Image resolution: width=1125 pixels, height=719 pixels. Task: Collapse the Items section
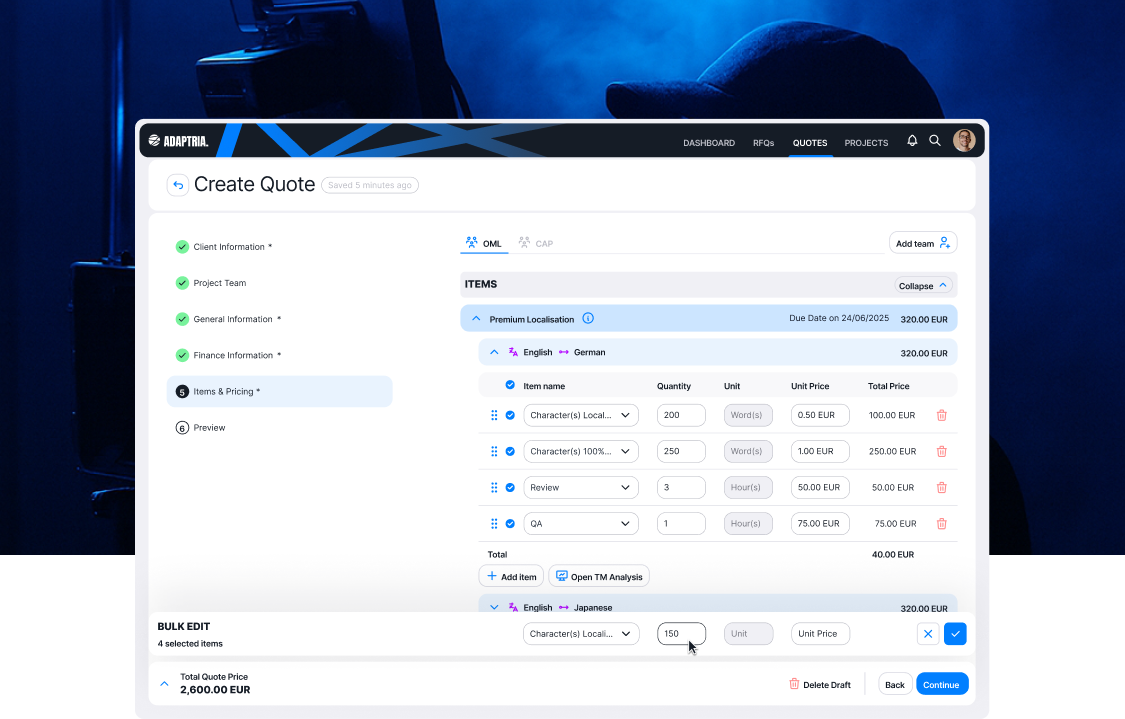pos(923,286)
